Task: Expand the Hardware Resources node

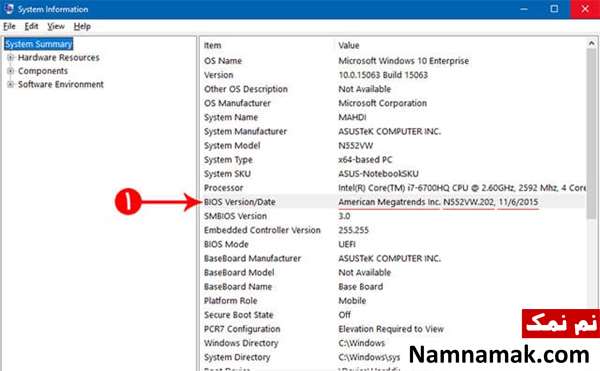Action: tap(10, 57)
